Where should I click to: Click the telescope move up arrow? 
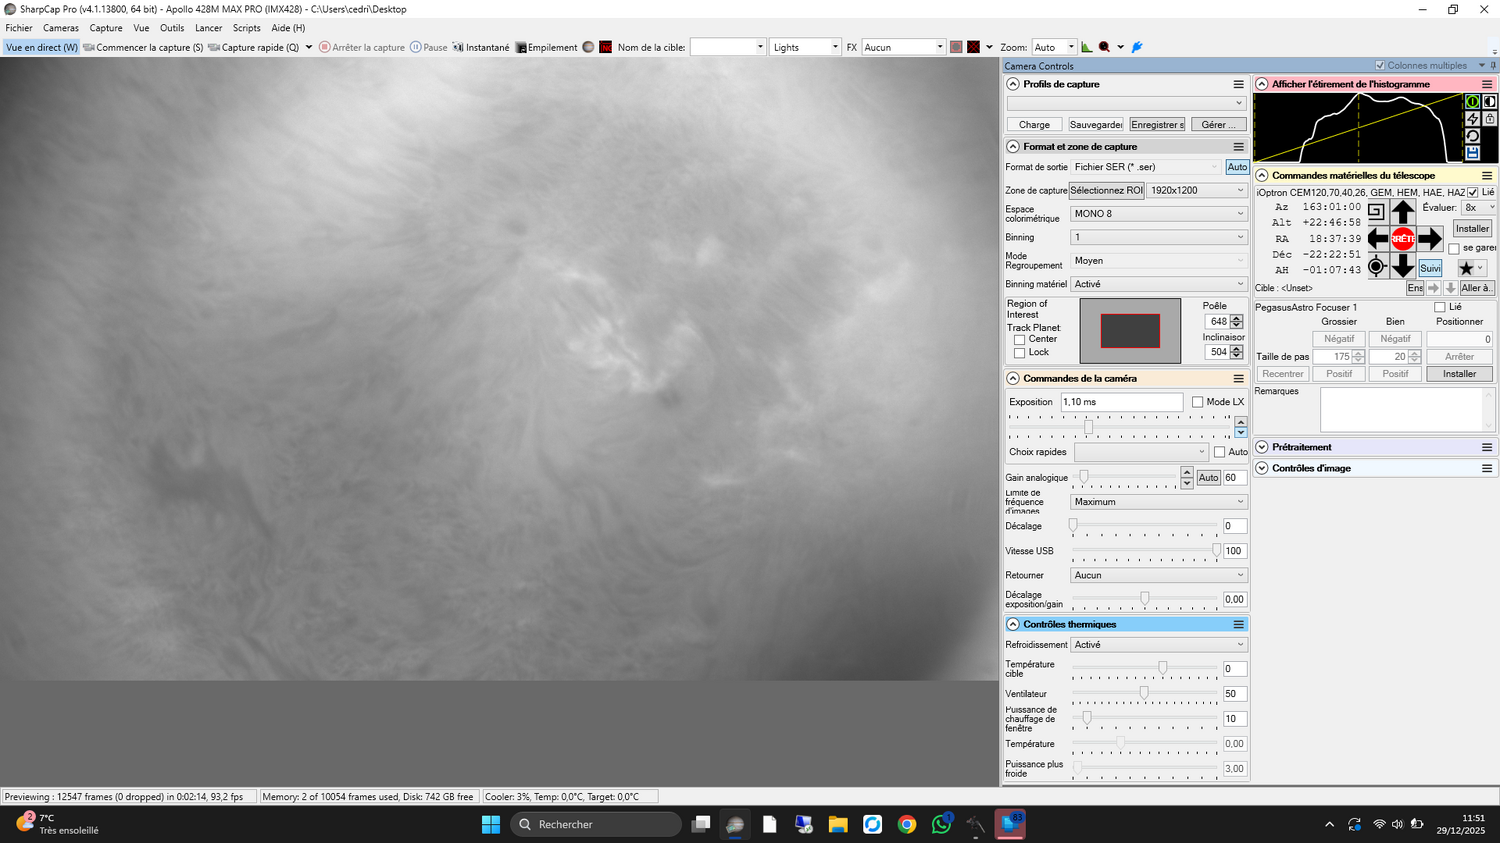click(1403, 212)
